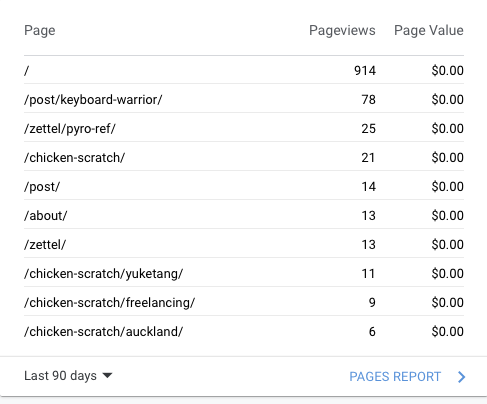The width and height of the screenshot is (487, 404).
Task: Open the /post/keyboard-warrior/ page entry
Action: [244, 99]
